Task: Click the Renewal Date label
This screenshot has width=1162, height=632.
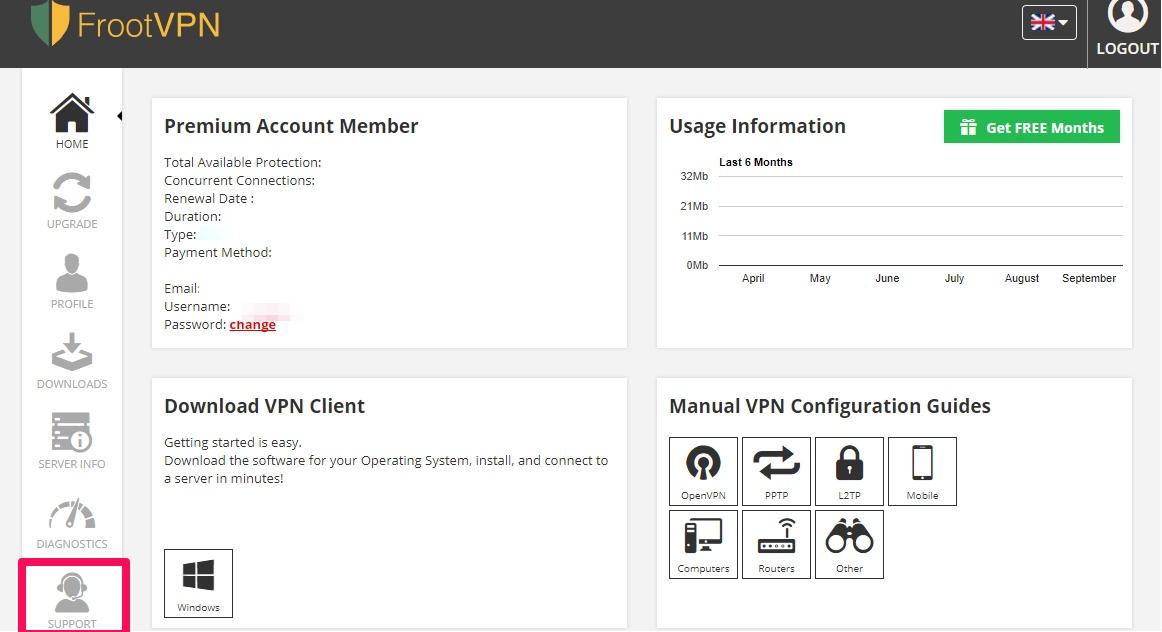Action: pos(209,199)
